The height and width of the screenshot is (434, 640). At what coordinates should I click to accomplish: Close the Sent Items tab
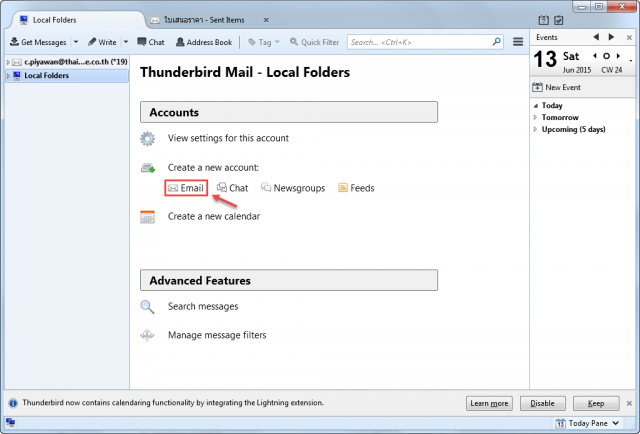(x=266, y=20)
